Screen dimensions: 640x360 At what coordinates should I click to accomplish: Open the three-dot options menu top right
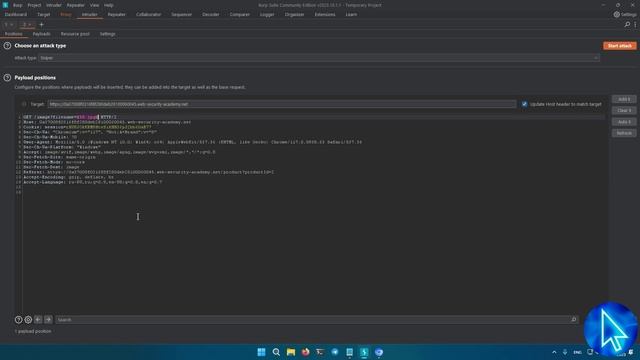coord(636,24)
